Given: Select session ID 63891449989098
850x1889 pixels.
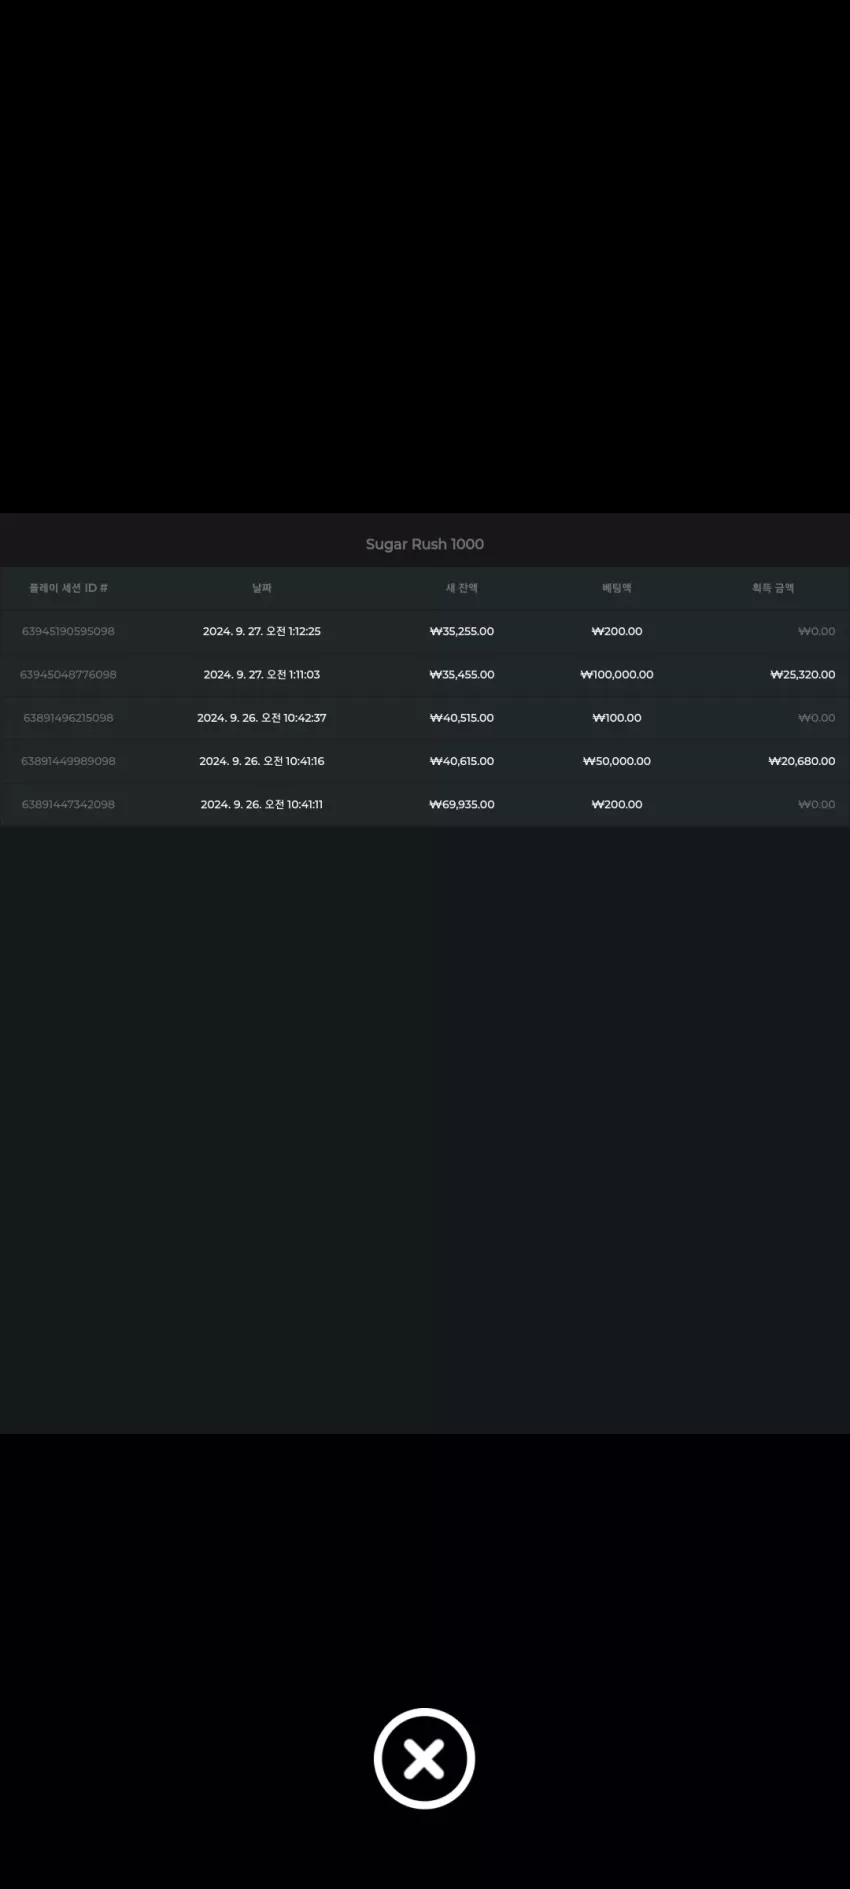Looking at the screenshot, I should coord(68,761).
